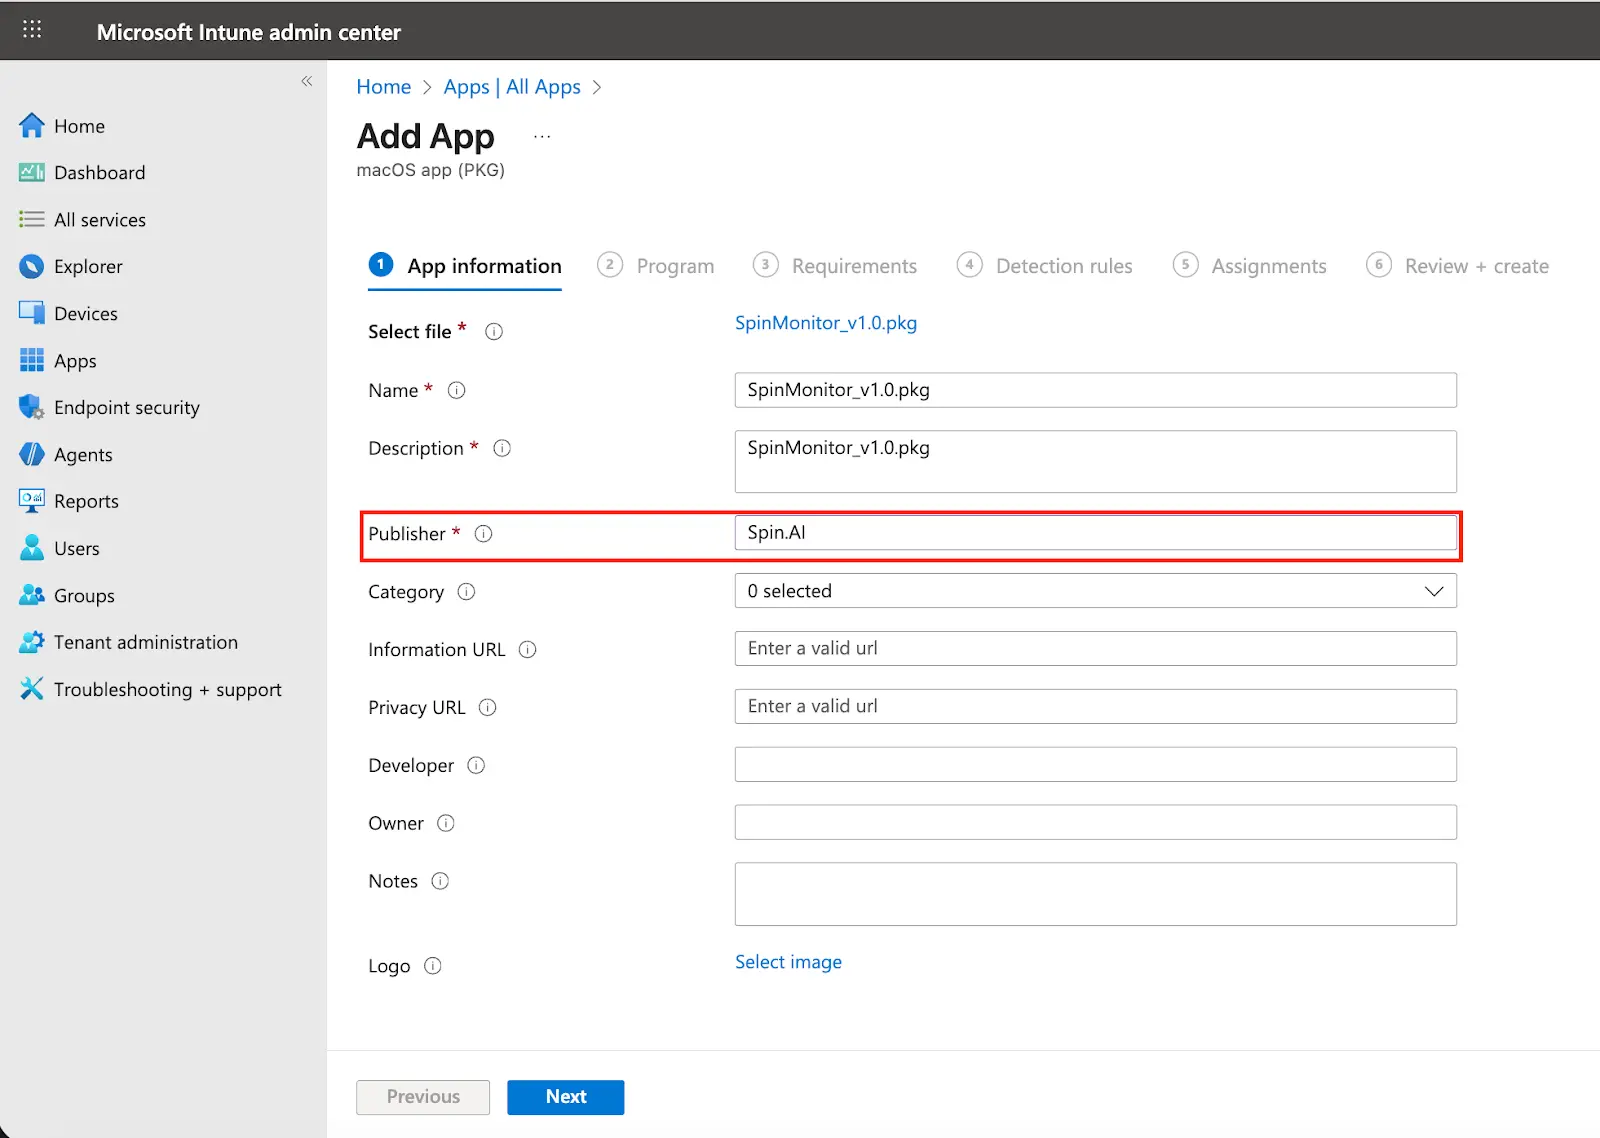The height and width of the screenshot is (1138, 1600).
Task: Click the info icon next to Publisher
Action: coord(484,534)
